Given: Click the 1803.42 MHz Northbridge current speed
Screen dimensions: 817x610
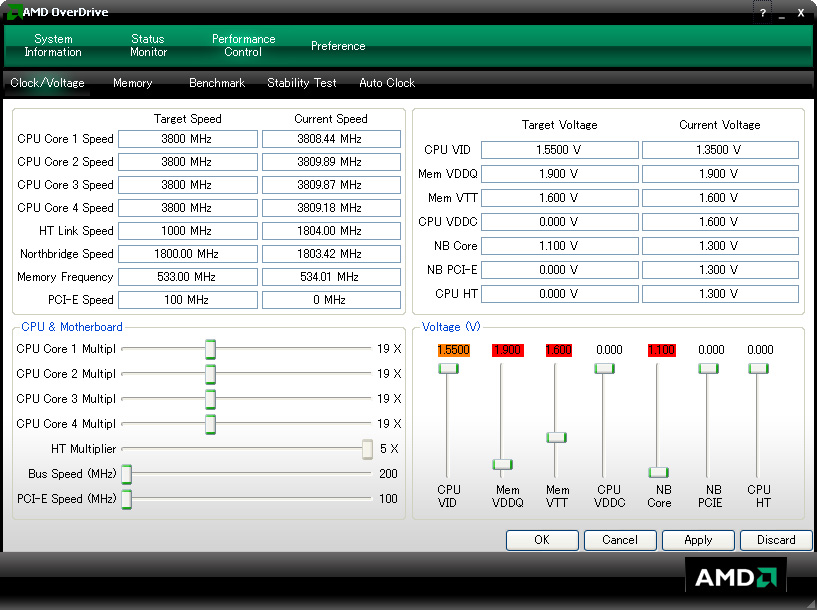Looking at the screenshot, I should (x=329, y=254).
